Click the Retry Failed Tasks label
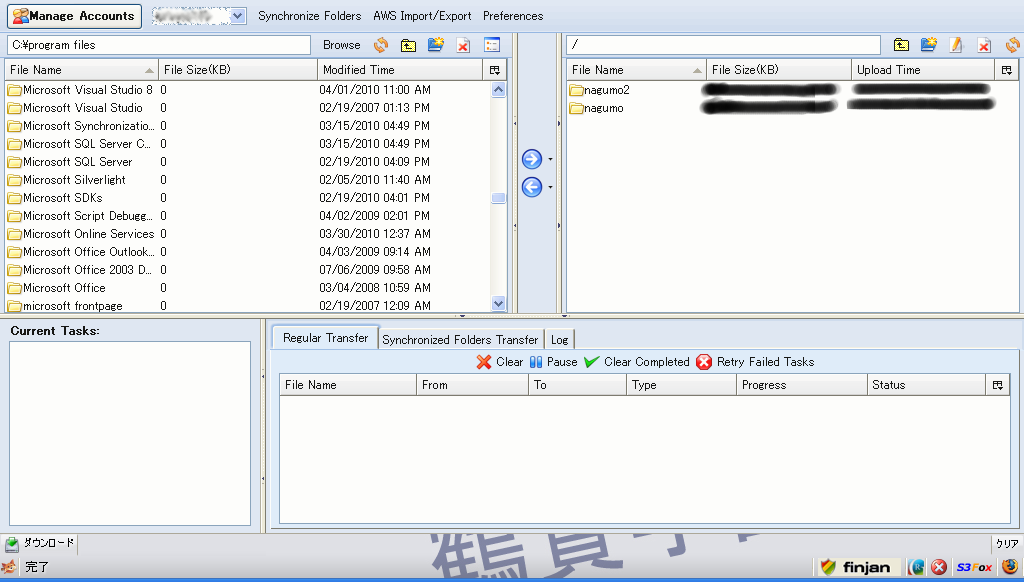 [765, 362]
